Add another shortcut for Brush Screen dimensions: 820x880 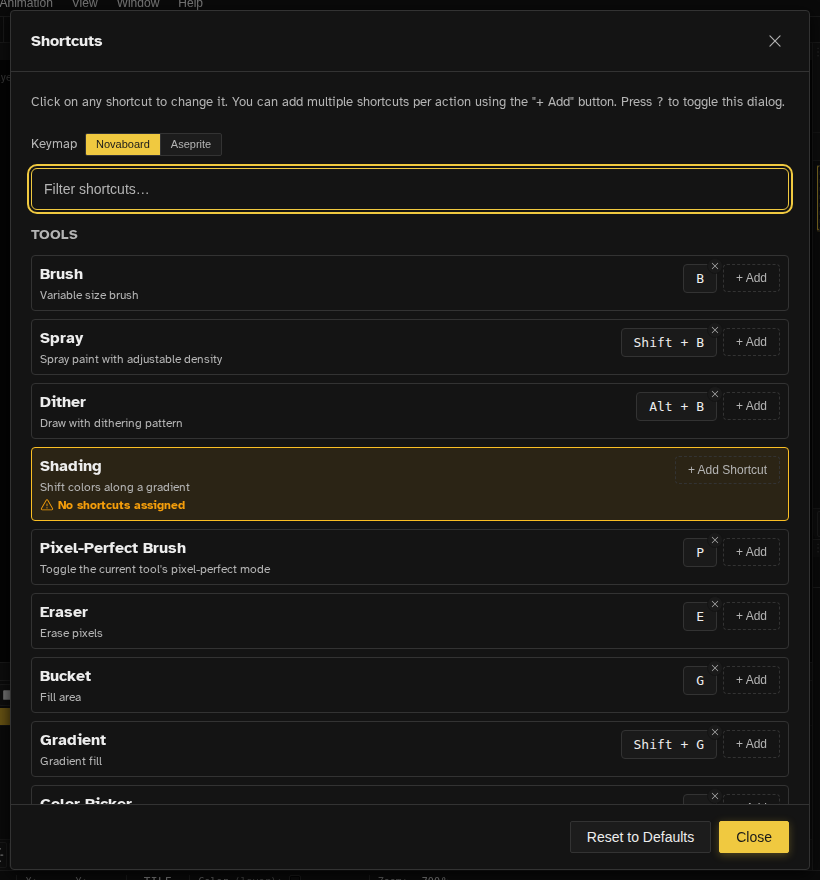coord(751,278)
